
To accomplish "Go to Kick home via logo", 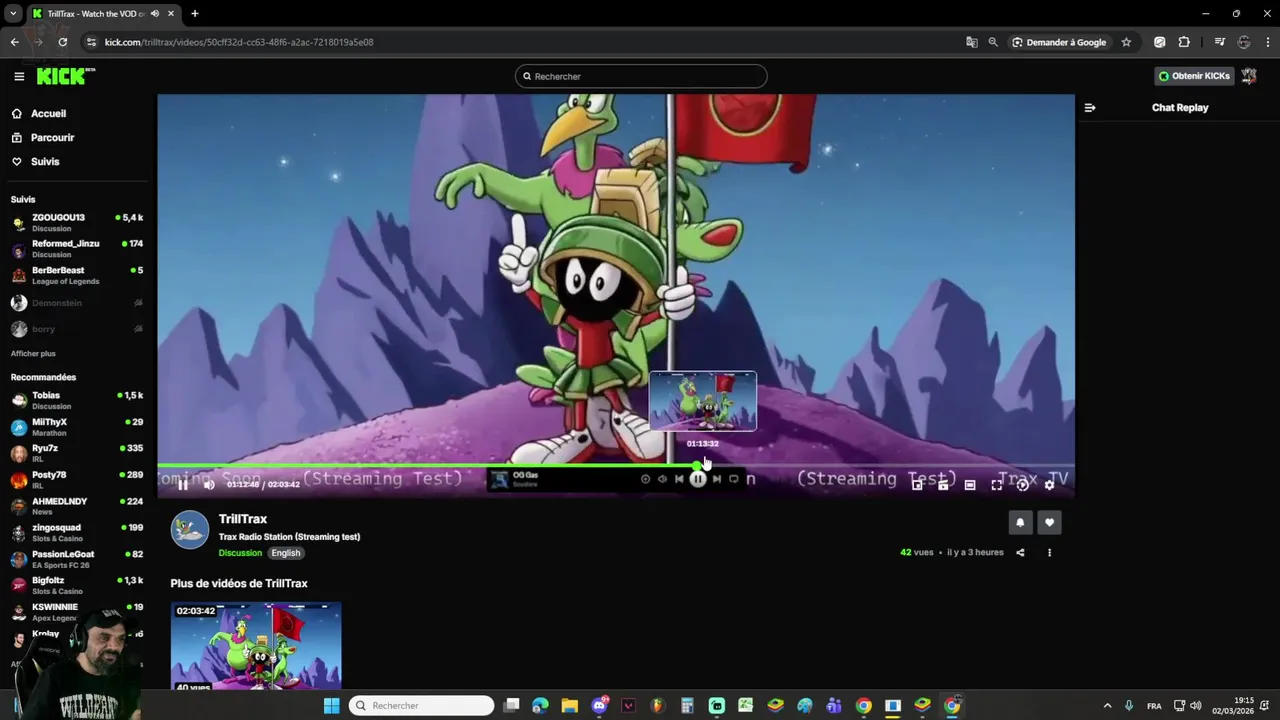I will (x=65, y=76).
